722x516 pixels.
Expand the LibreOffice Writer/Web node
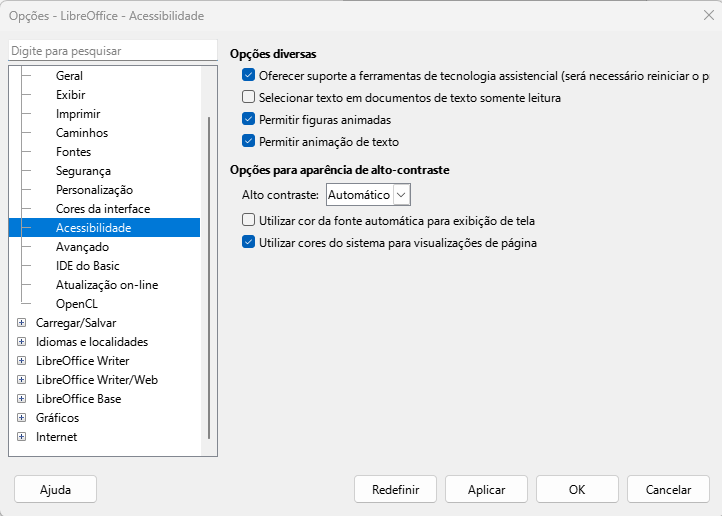click(21, 380)
